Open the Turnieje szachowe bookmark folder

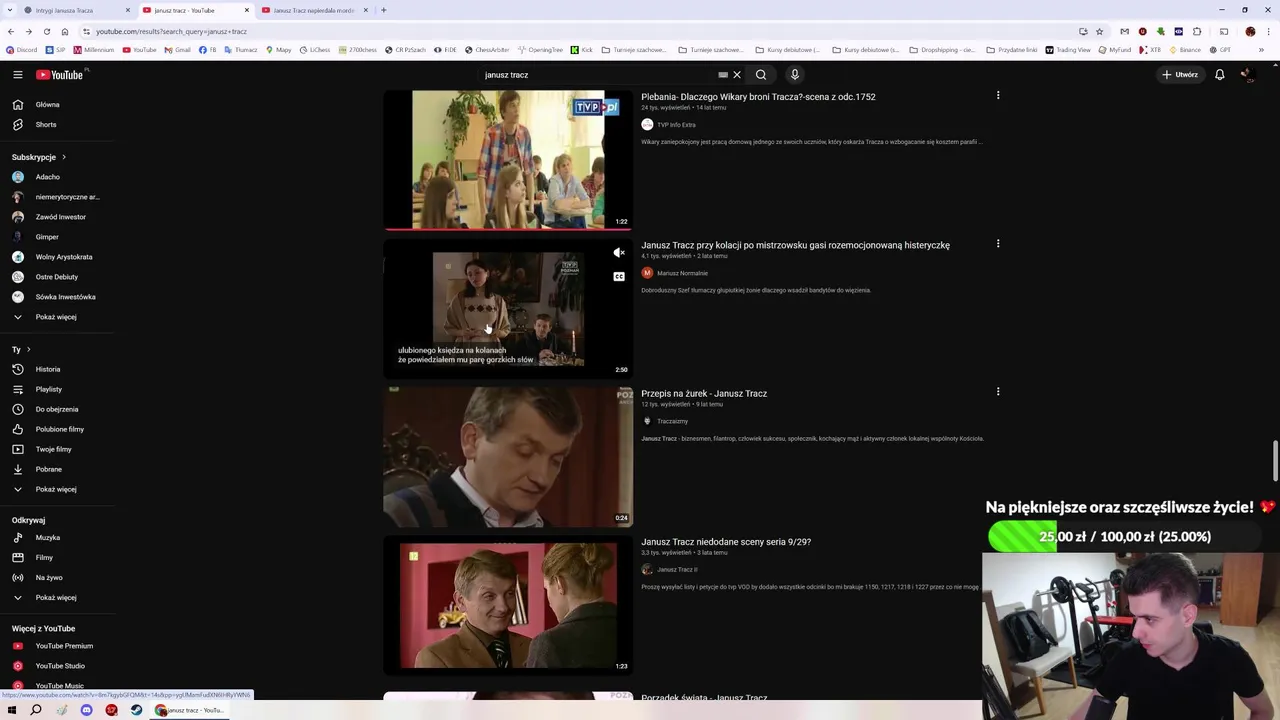pos(635,50)
